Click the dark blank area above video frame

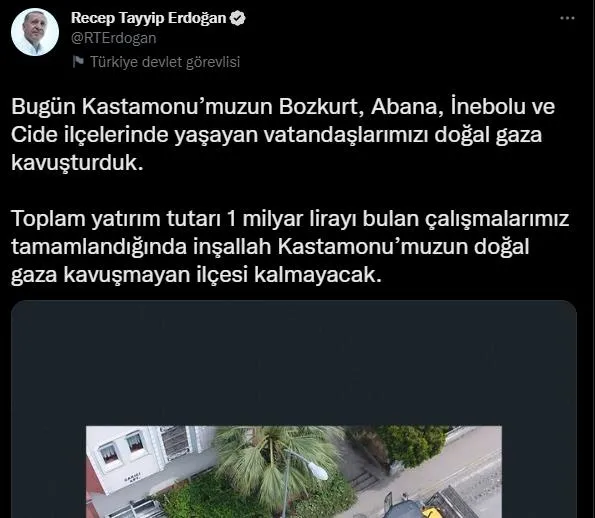click(294, 362)
